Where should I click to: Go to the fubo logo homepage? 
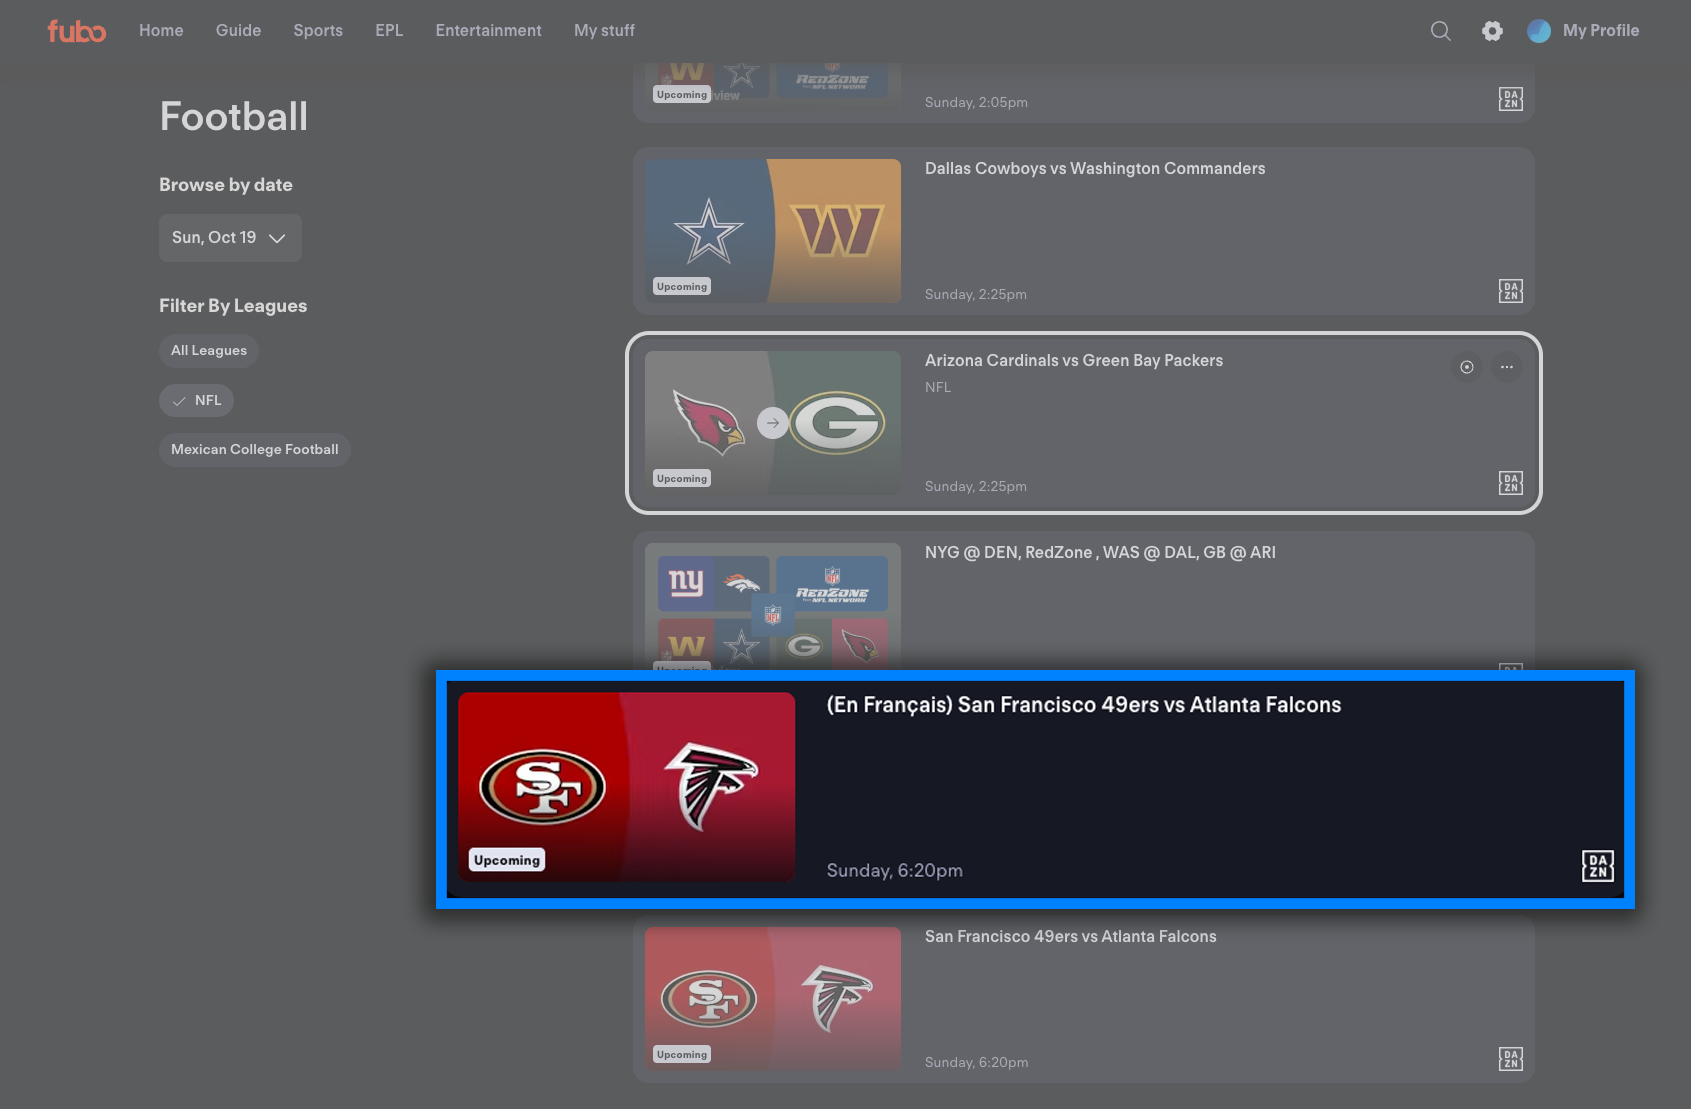(76, 31)
